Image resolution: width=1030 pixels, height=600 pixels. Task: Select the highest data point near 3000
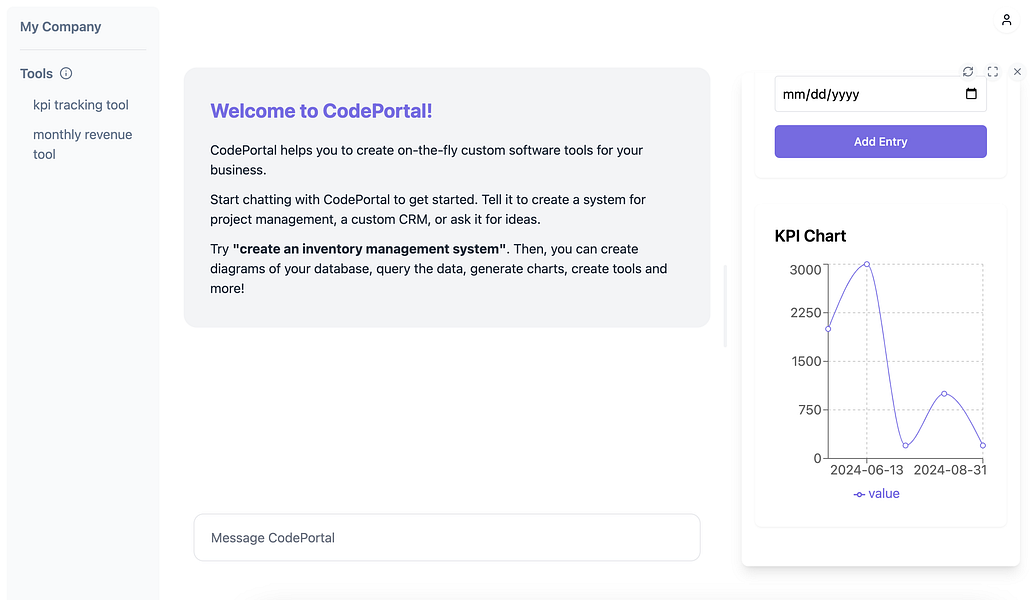click(866, 265)
